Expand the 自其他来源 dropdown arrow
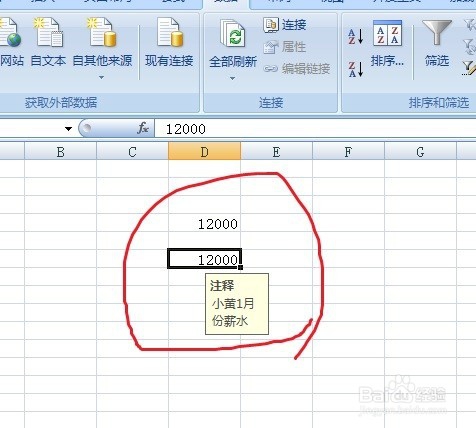Image resolution: width=476 pixels, height=428 pixels. click(x=102, y=77)
